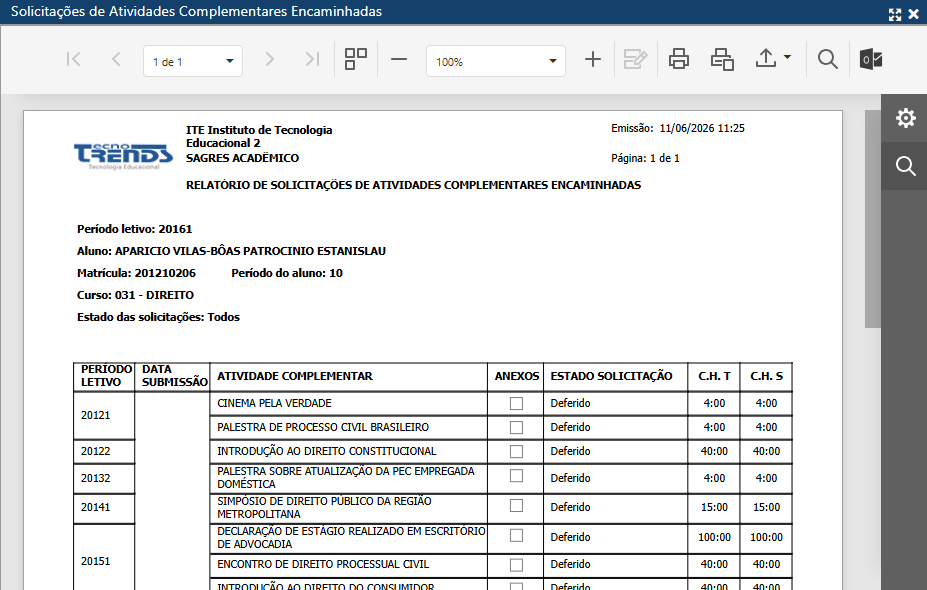Toggle fullscreen for the report window
927x590 pixels.
coord(895,14)
